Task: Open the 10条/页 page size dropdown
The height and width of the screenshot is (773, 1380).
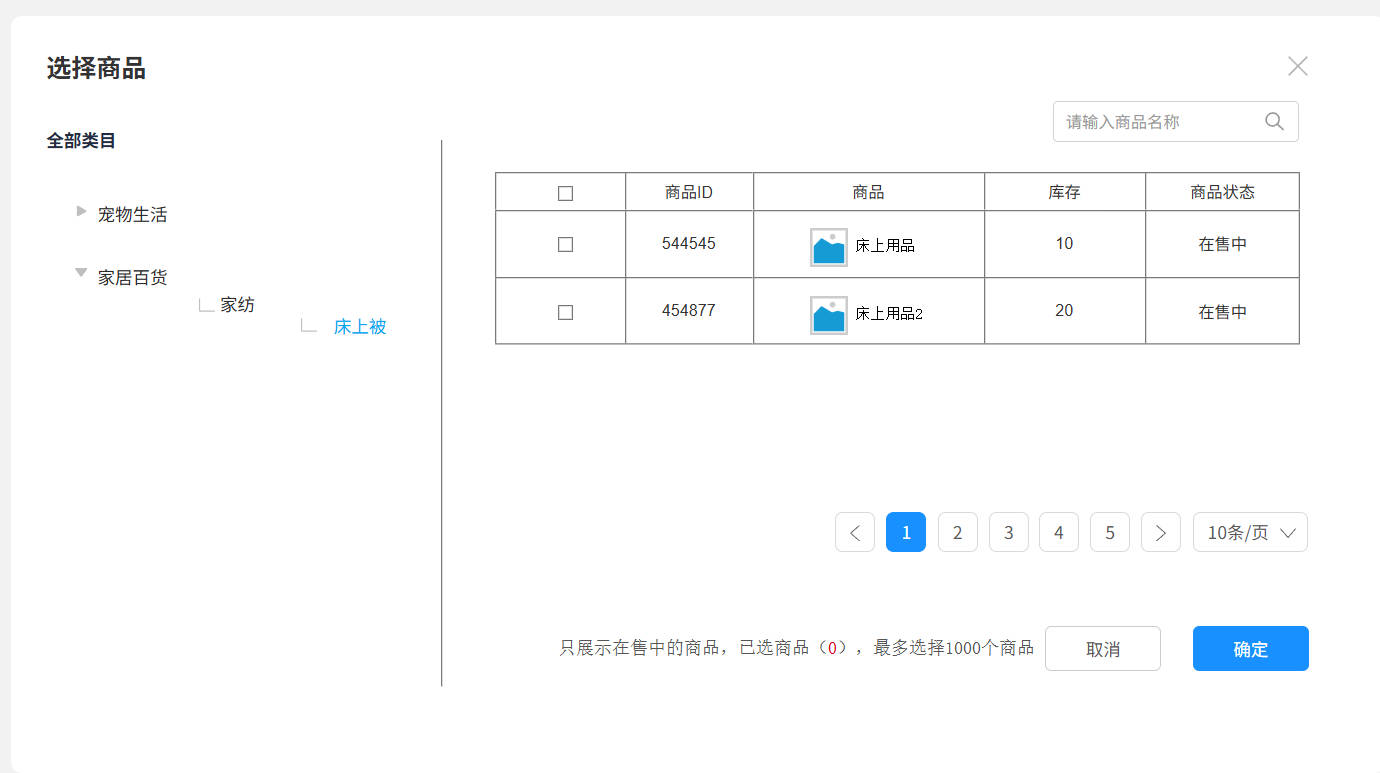Action: [x=1250, y=532]
